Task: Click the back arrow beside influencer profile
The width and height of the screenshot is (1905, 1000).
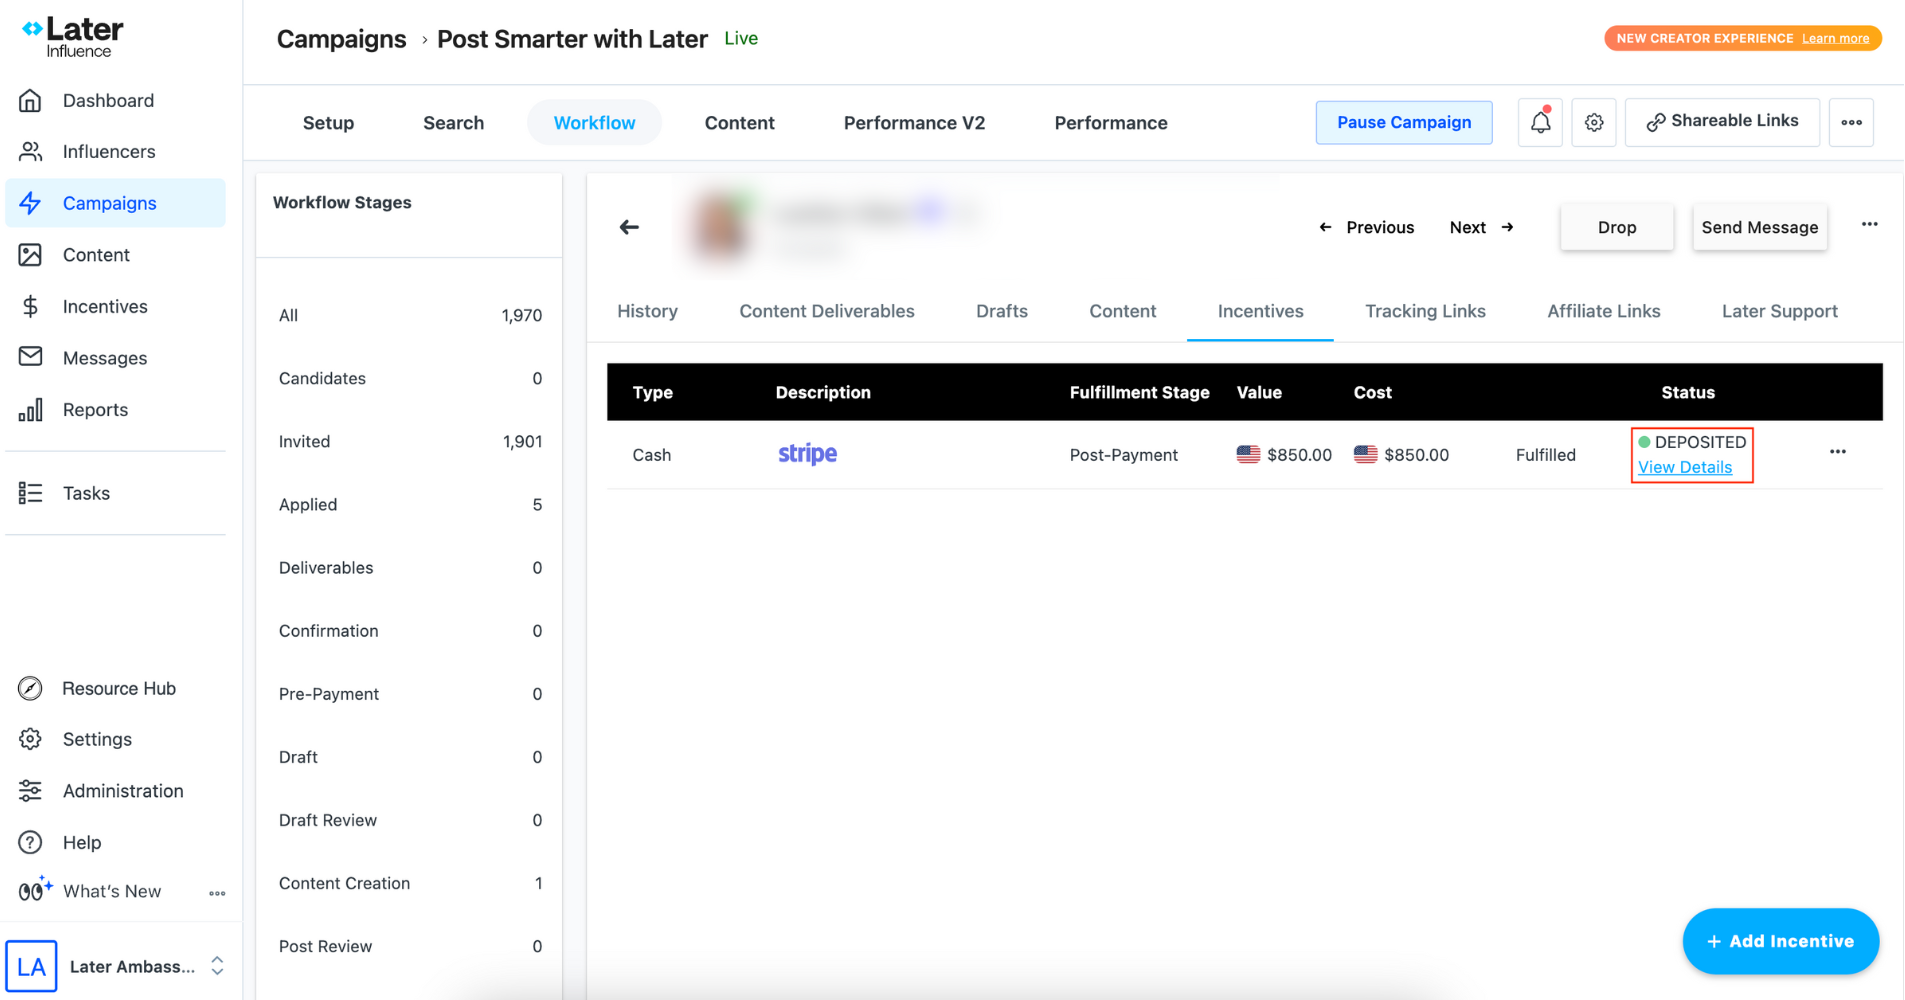Action: pos(629,227)
